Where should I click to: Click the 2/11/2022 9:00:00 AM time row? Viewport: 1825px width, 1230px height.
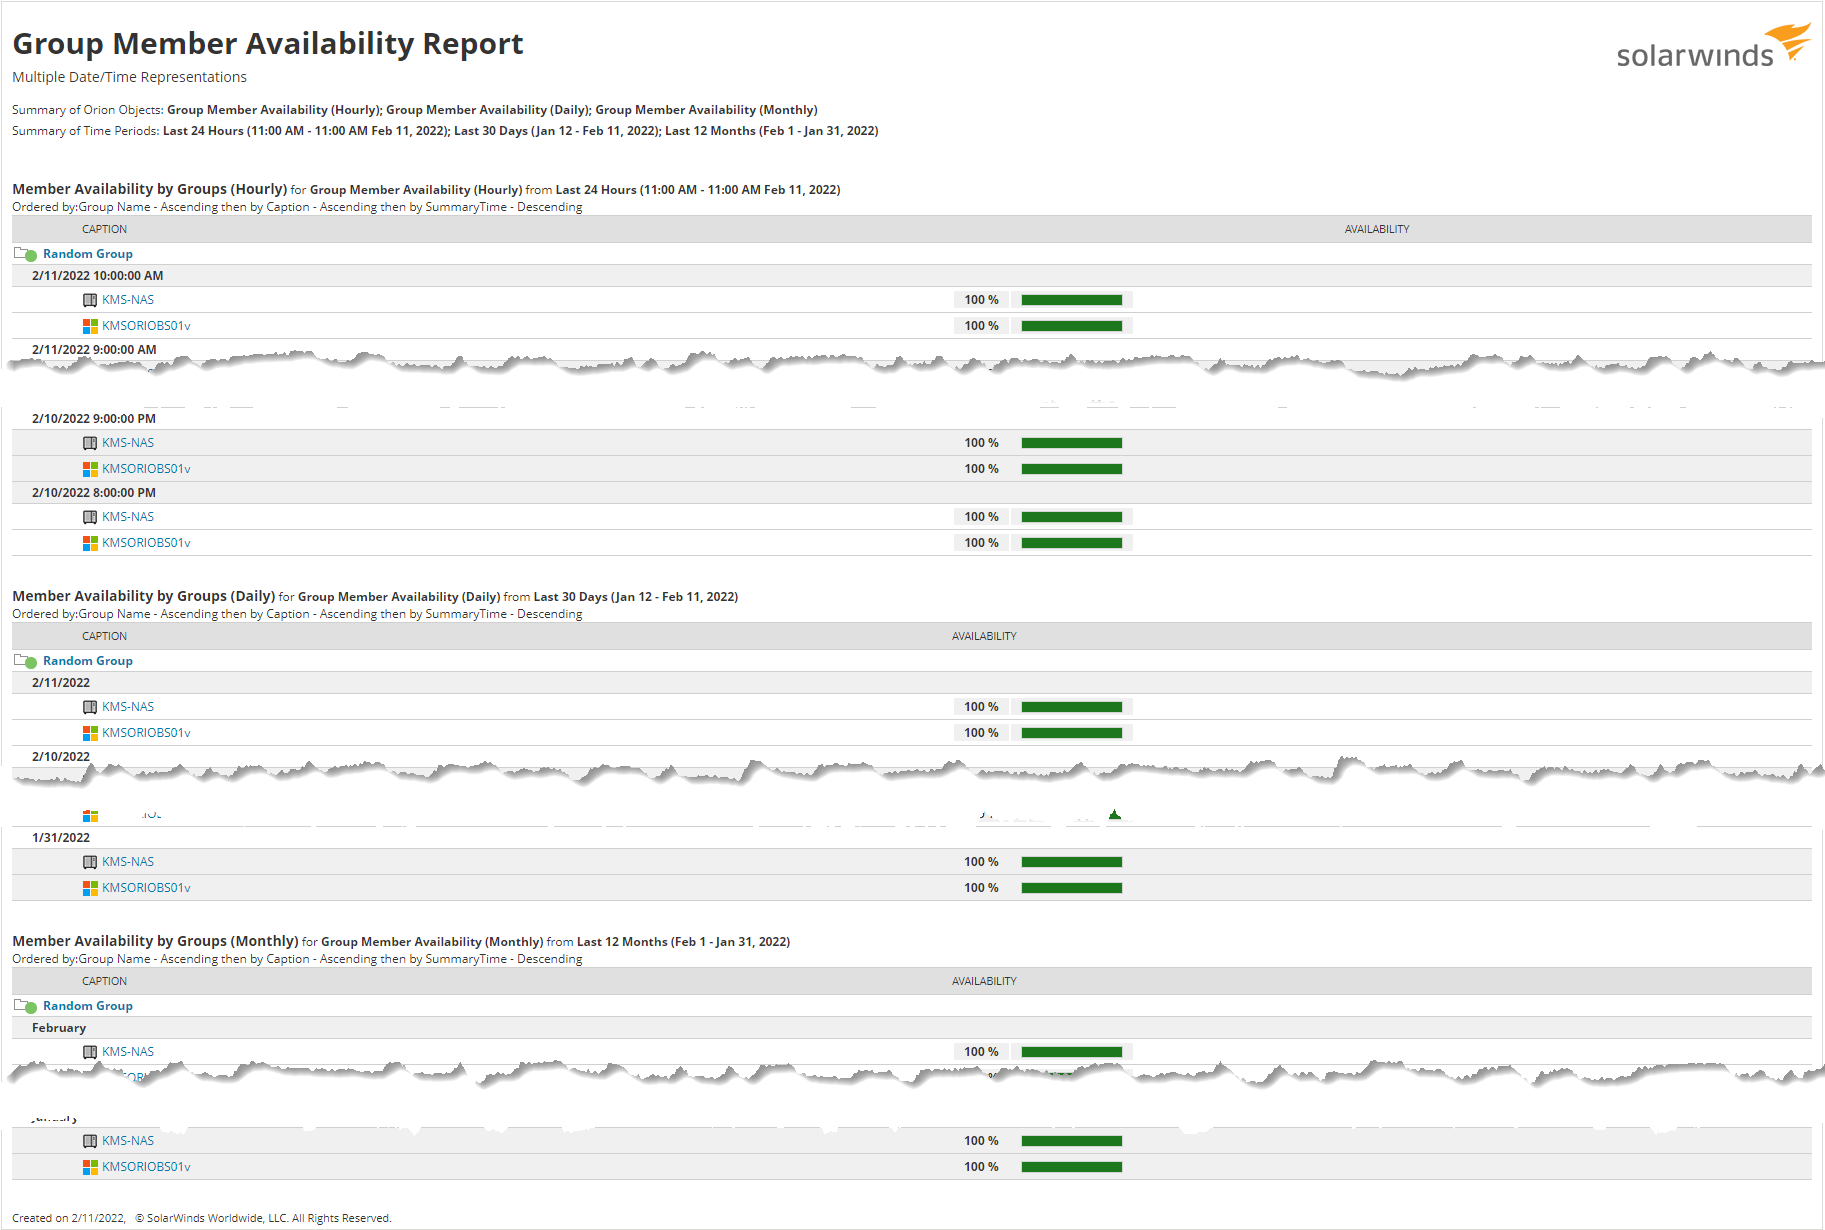(x=912, y=350)
